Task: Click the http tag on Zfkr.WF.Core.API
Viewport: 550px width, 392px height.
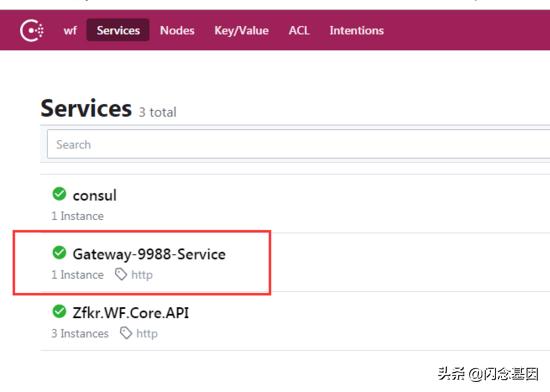Action: click(x=147, y=333)
